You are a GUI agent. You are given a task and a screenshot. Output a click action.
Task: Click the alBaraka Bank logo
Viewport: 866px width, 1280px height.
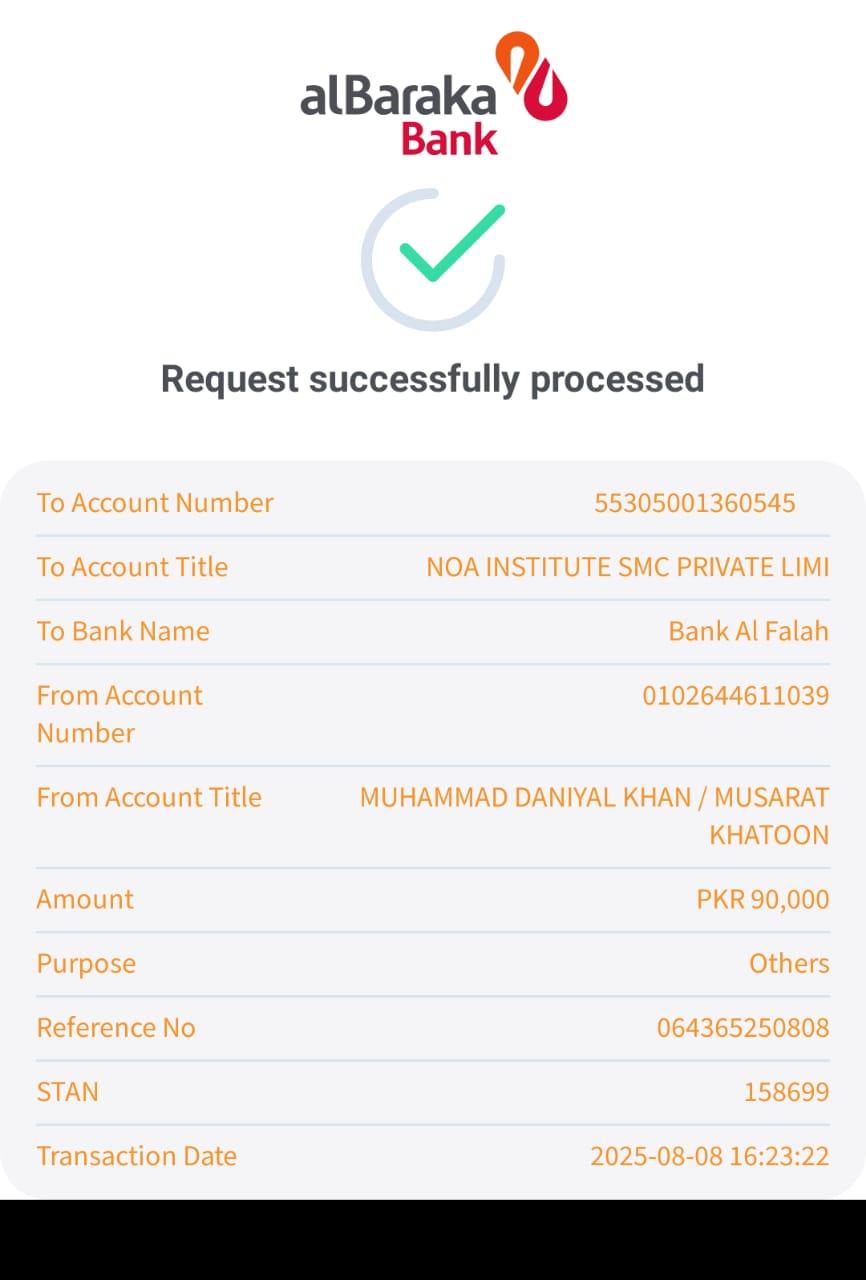click(433, 94)
